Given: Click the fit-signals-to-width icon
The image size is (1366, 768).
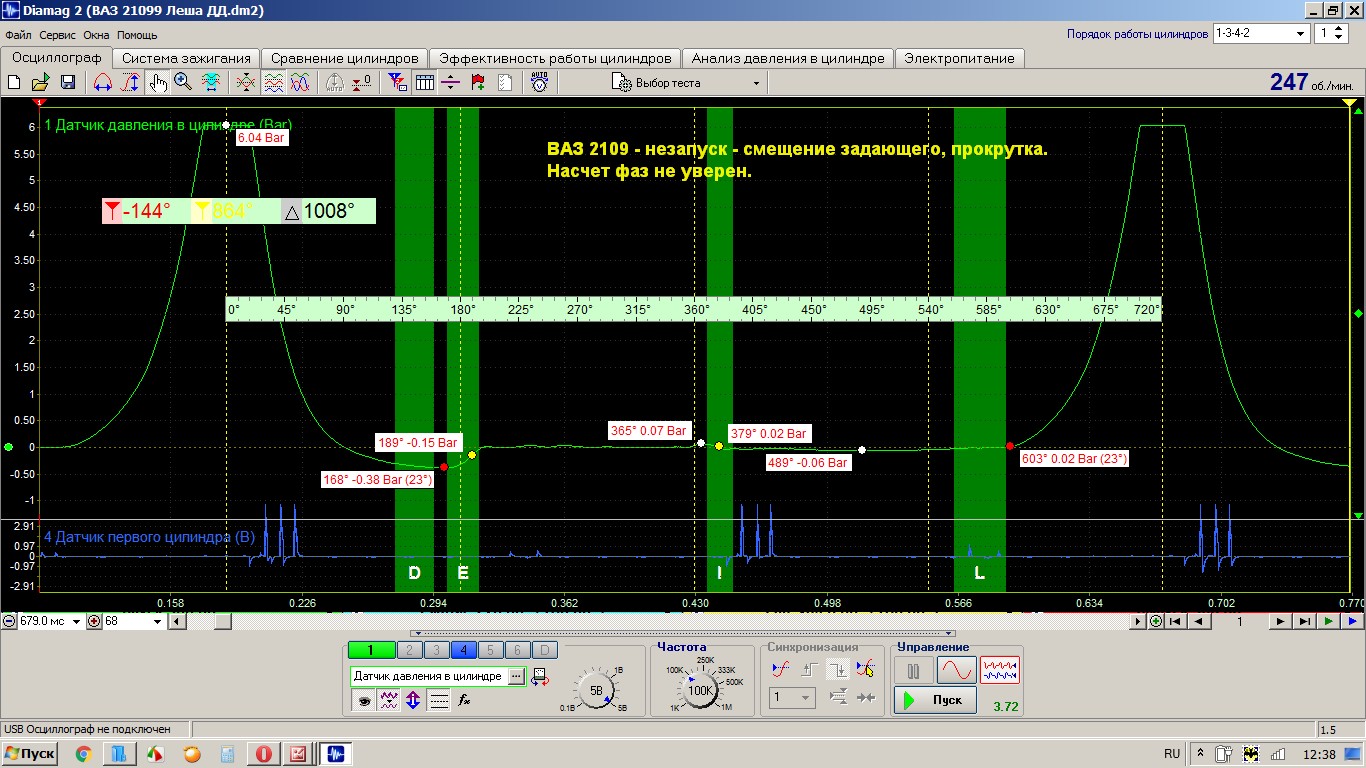Looking at the screenshot, I should (x=211, y=83).
